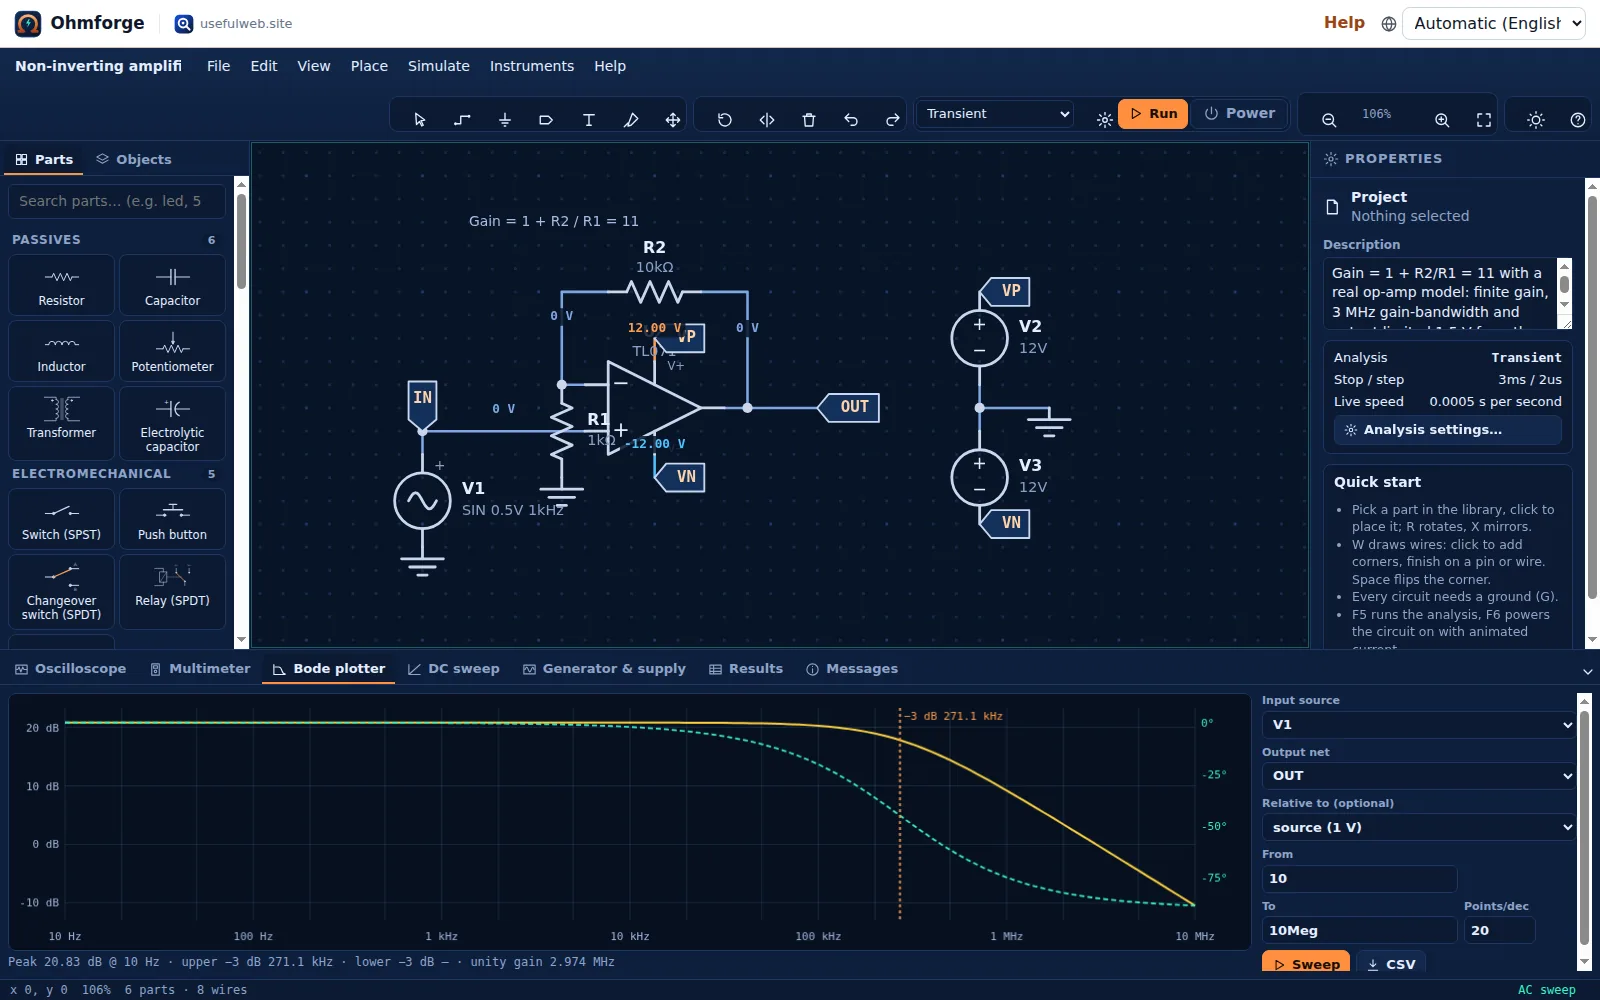The image size is (1600, 1000).
Task: Select the text annotation tool
Action: tap(588, 120)
